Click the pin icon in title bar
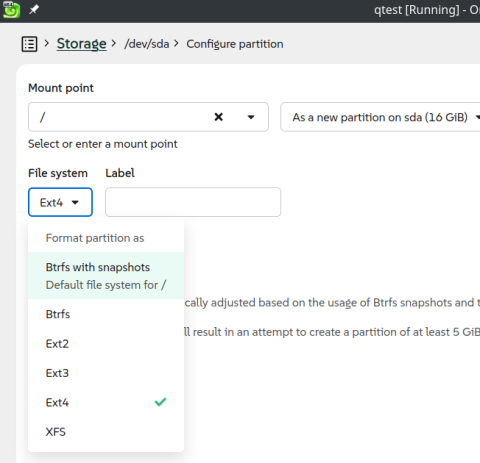This screenshot has width=480, height=463. (34, 9)
